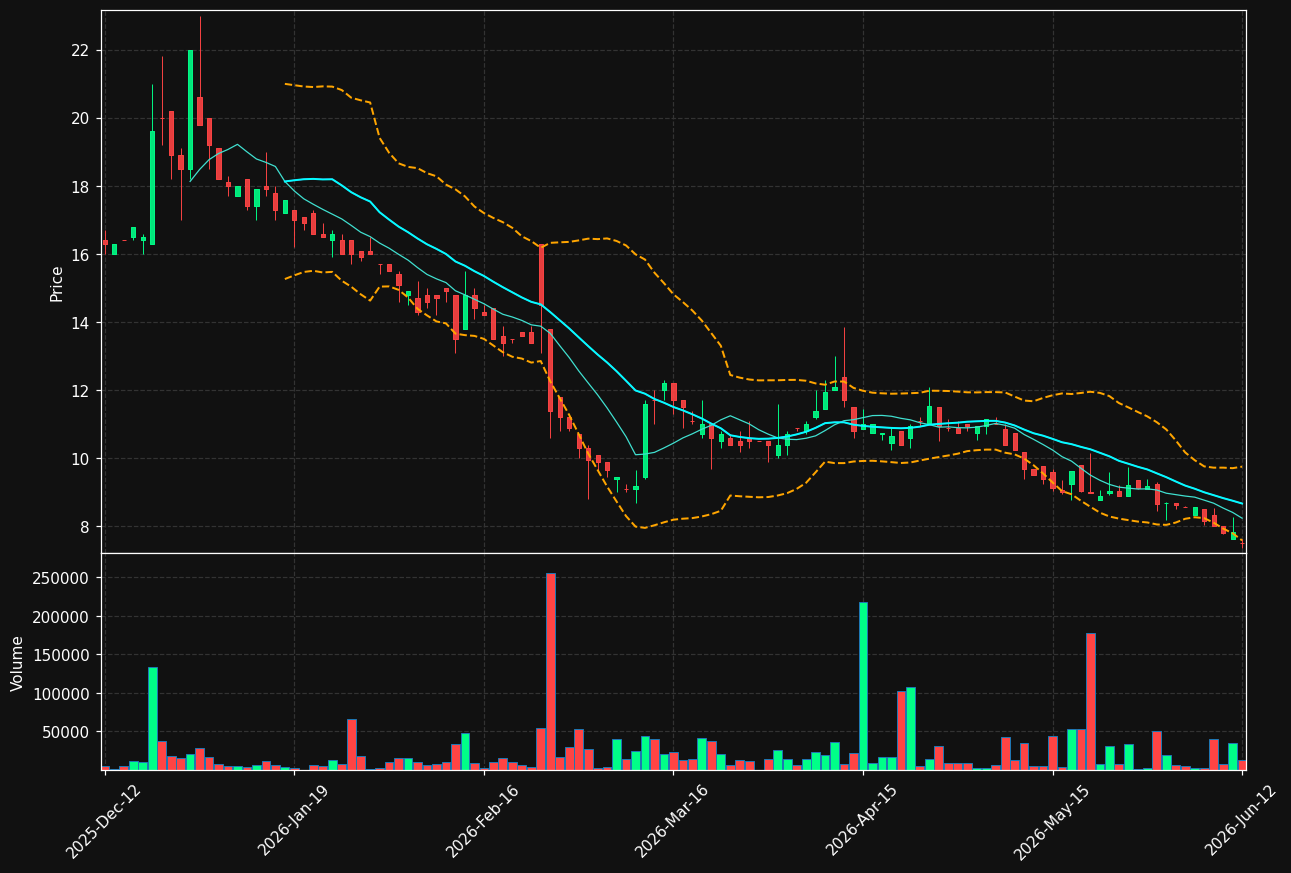This screenshot has height=873, width=1291.
Task: Click the volume axis label 250000
Action: tap(61, 578)
